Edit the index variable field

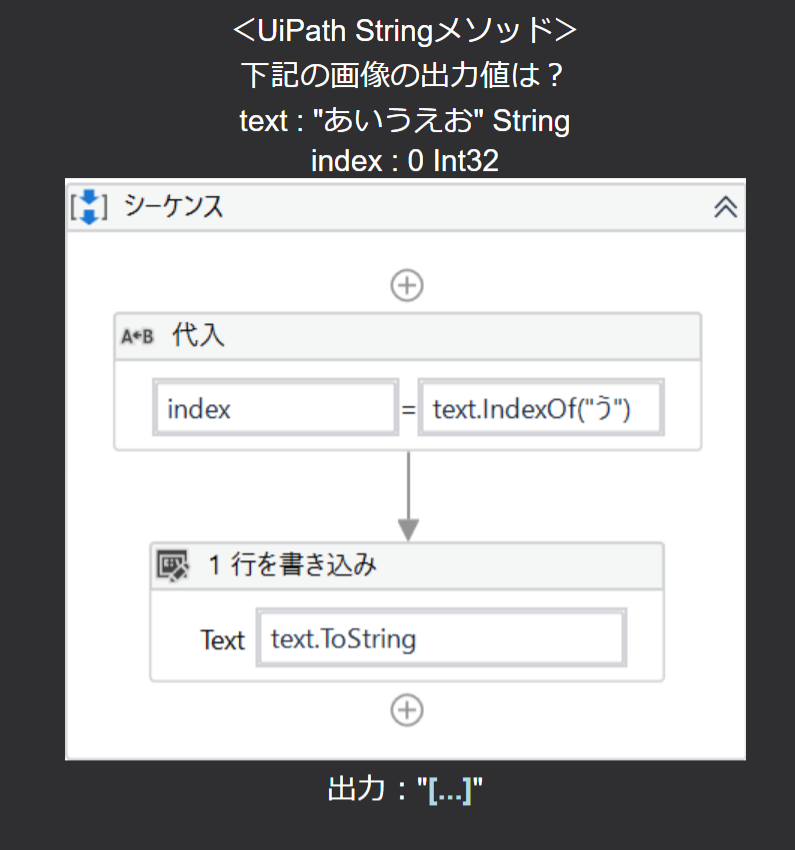point(275,408)
